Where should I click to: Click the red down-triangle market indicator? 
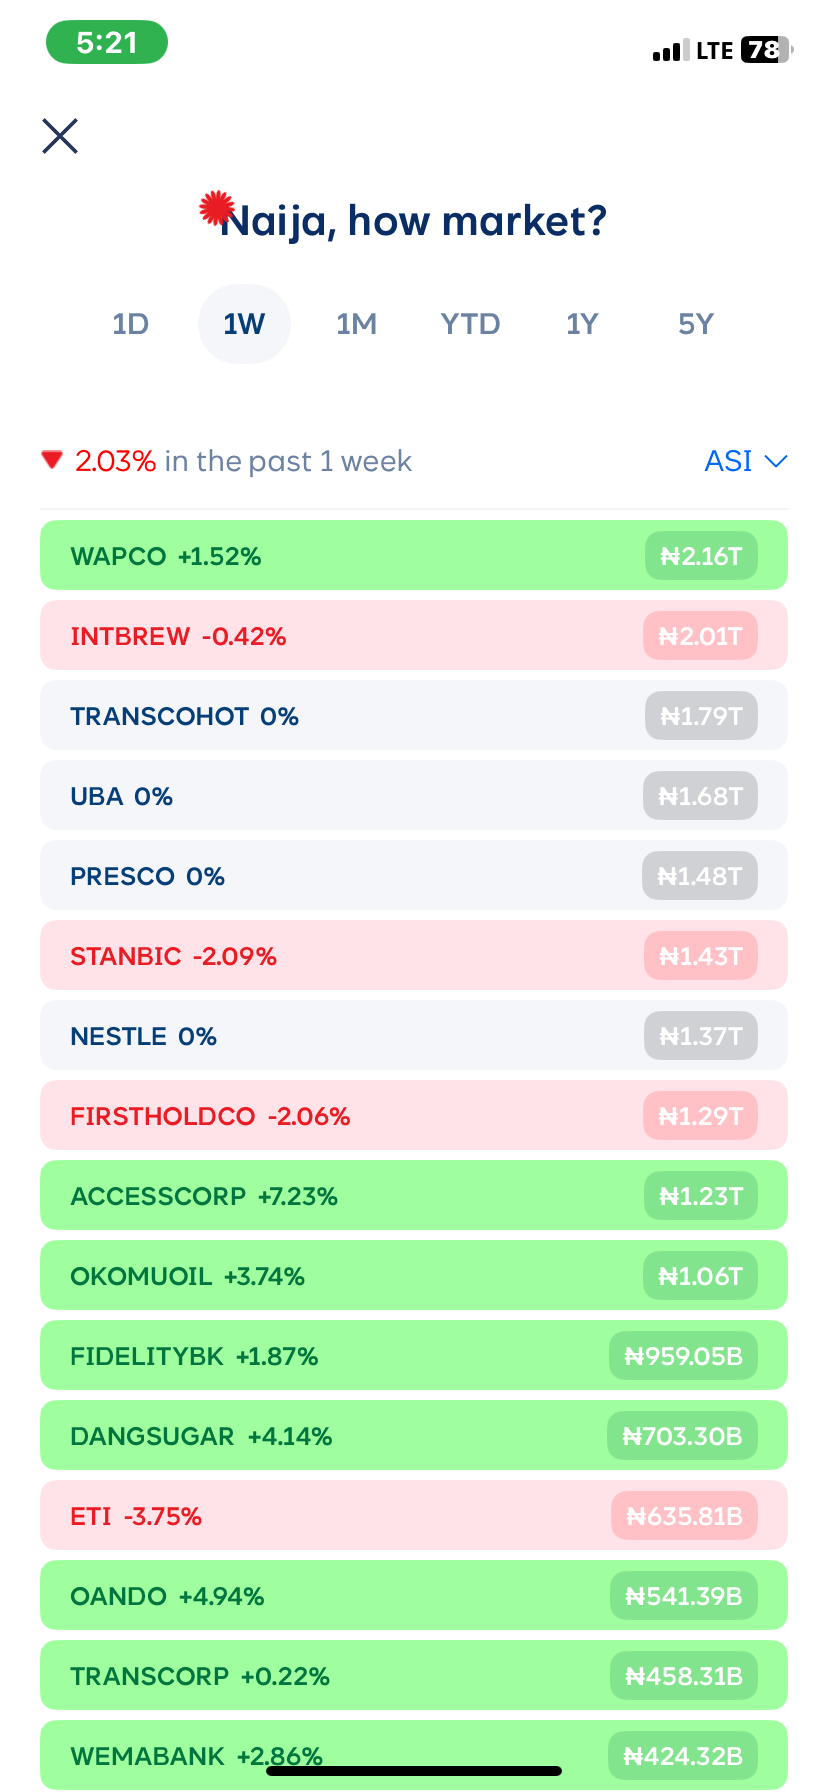pyautogui.click(x=52, y=460)
